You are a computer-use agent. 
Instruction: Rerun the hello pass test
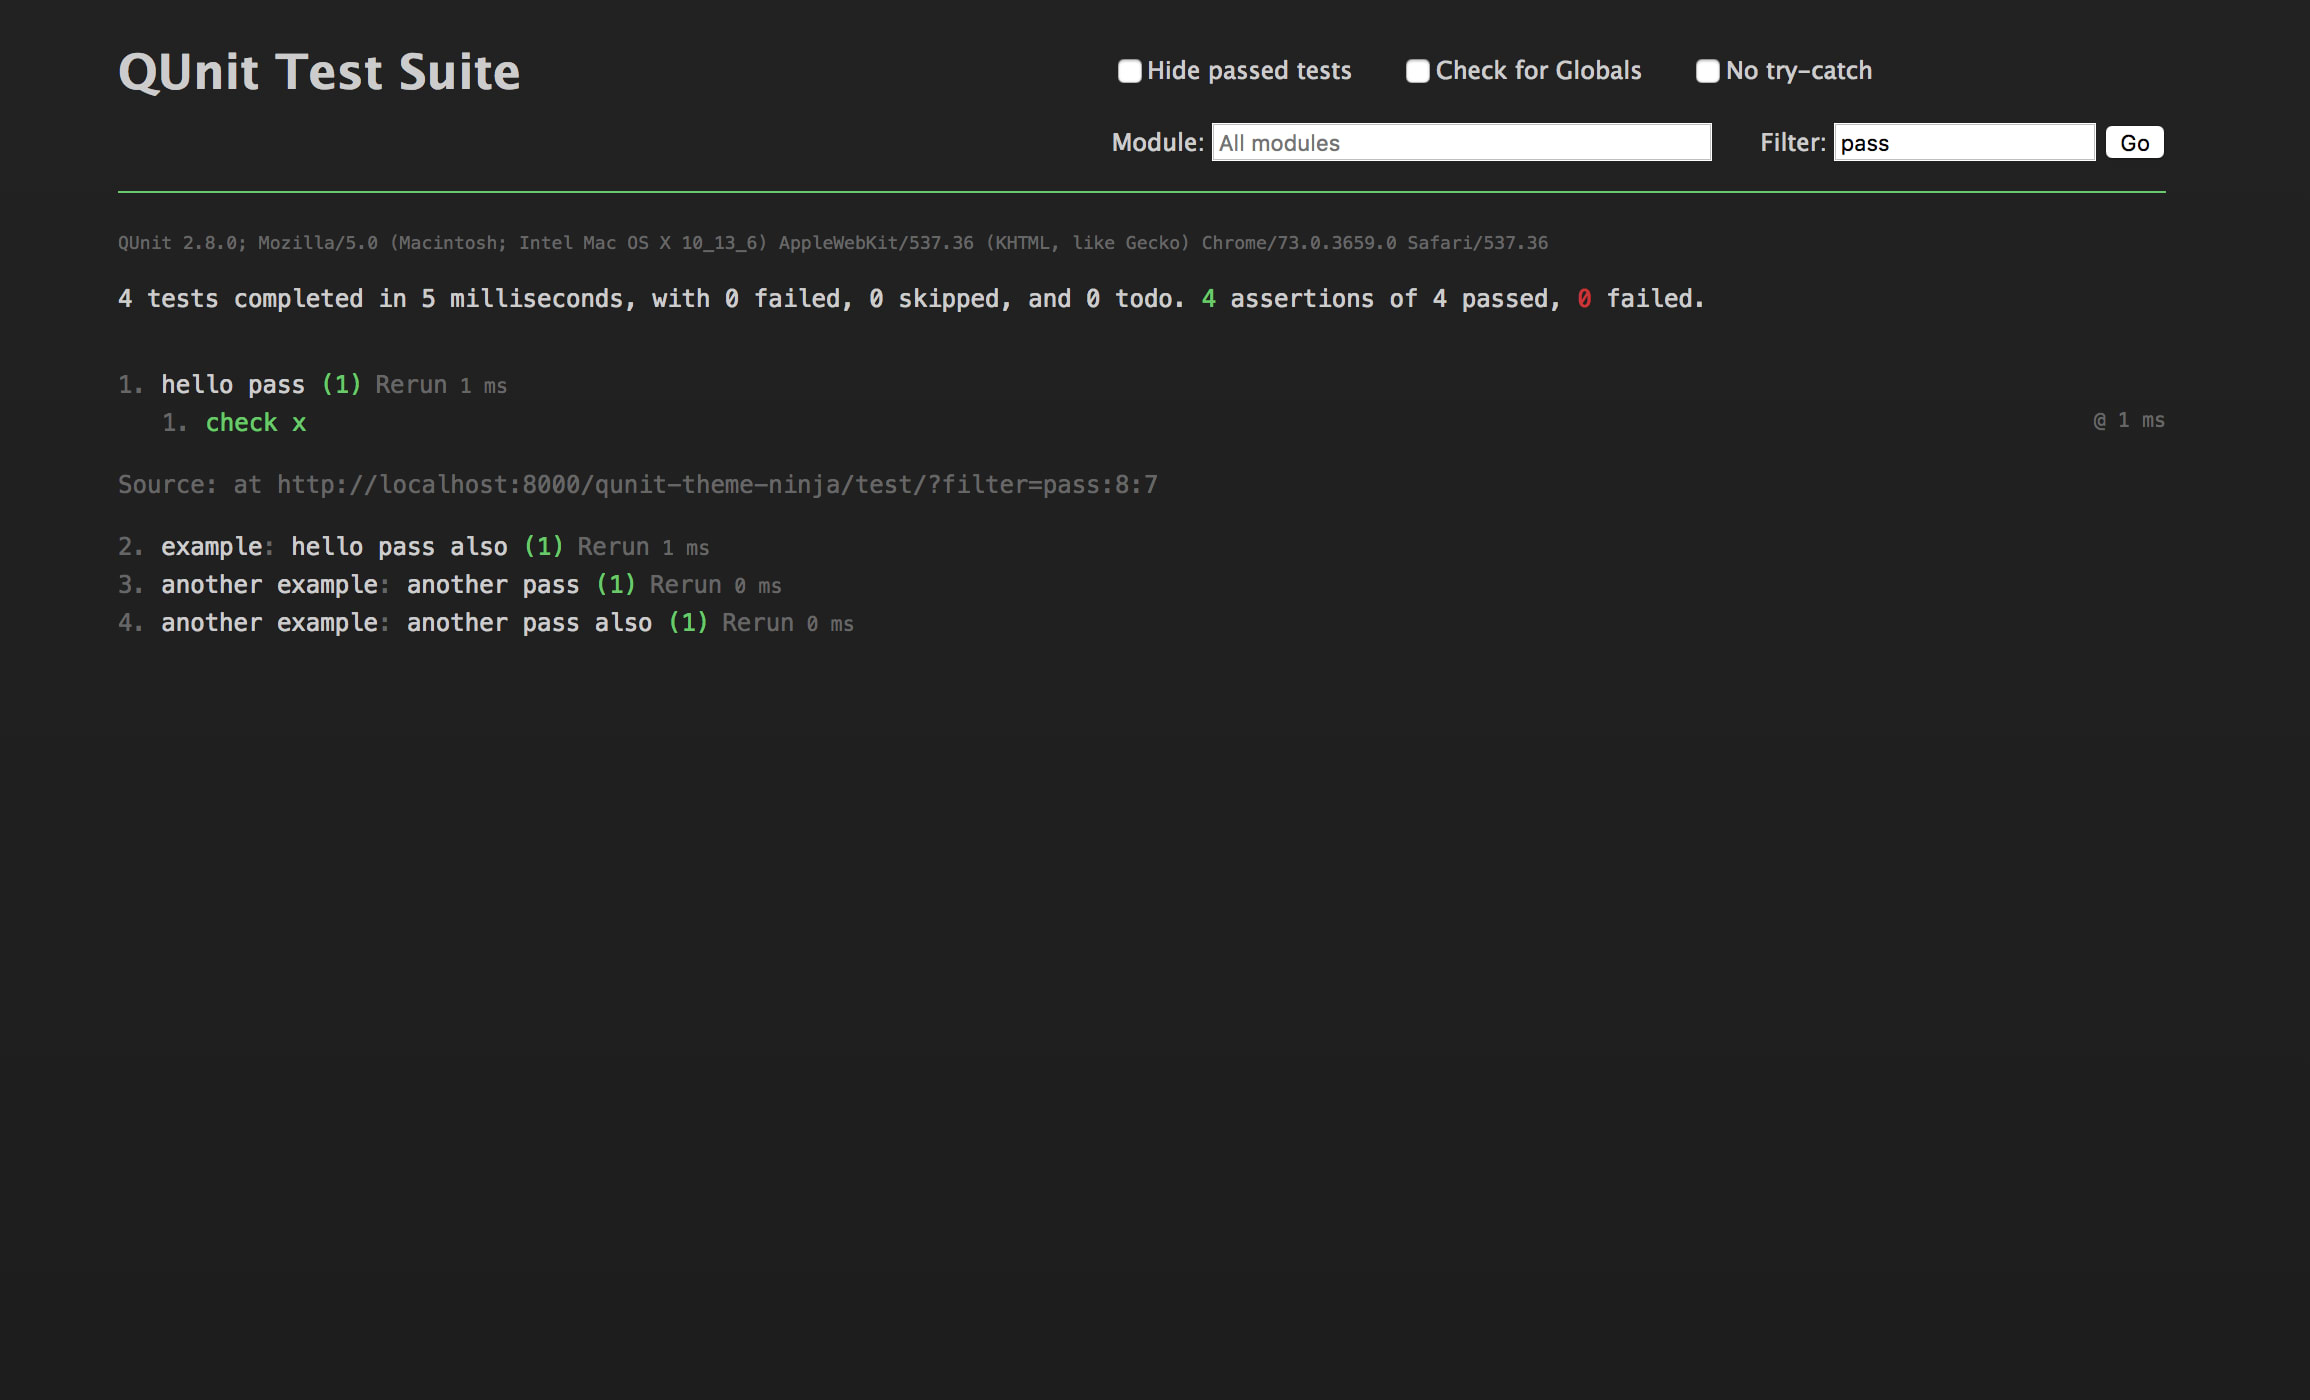point(411,385)
